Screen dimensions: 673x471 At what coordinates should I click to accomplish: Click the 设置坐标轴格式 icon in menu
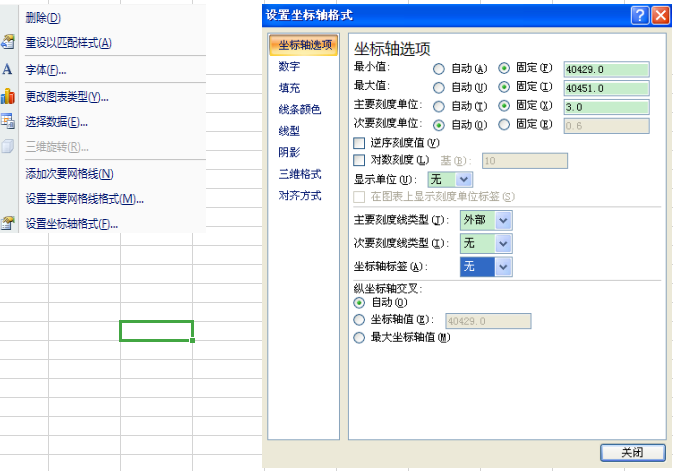(x=8, y=223)
